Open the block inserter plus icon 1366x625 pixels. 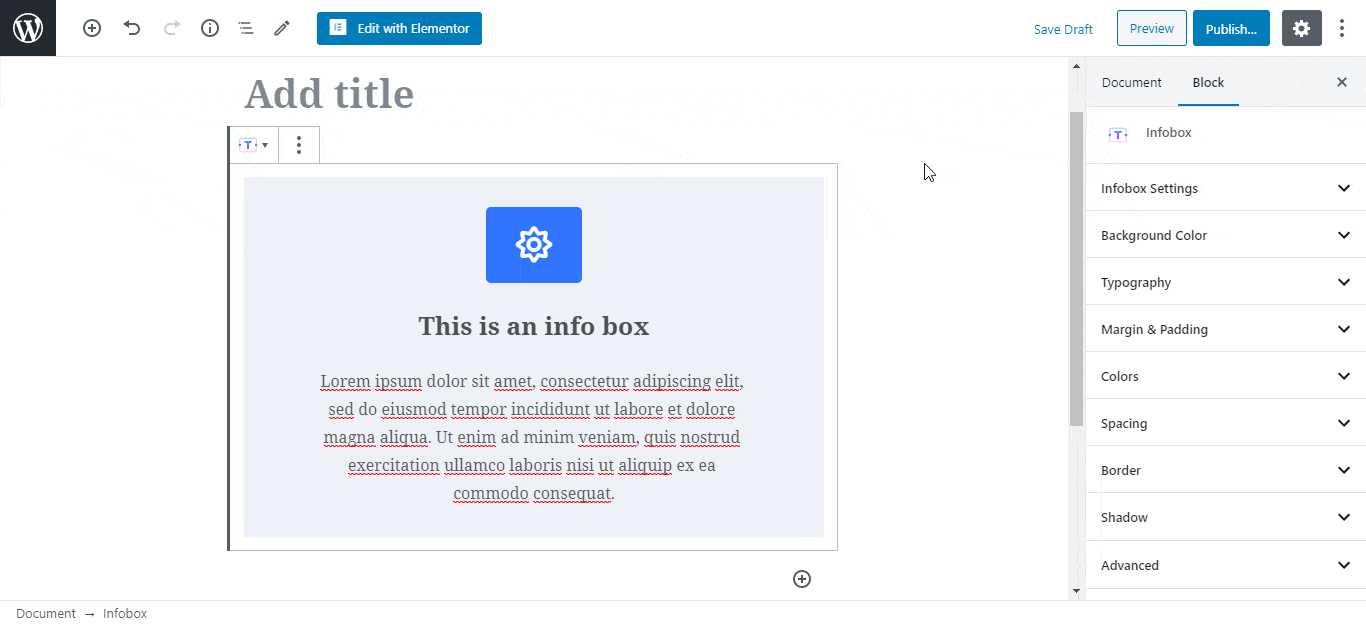pyautogui.click(x=91, y=28)
